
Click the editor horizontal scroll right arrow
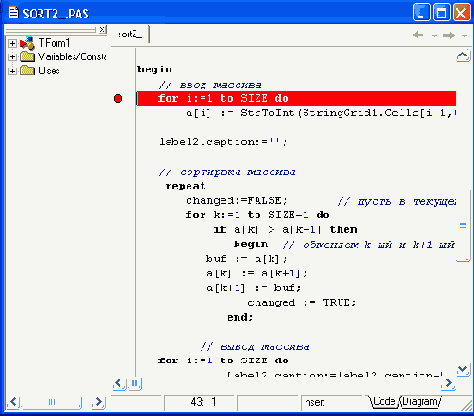tap(449, 384)
